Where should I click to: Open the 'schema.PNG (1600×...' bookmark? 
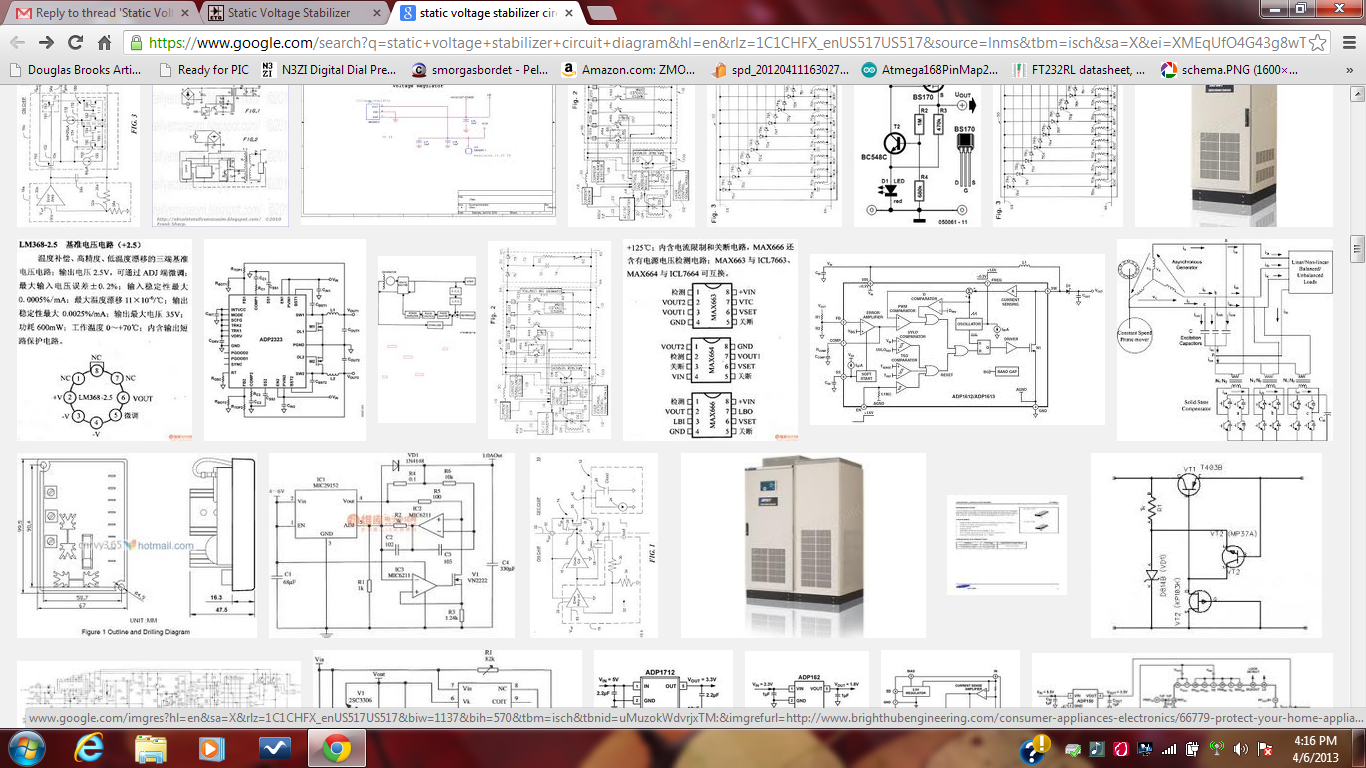pyautogui.click(x=1229, y=70)
